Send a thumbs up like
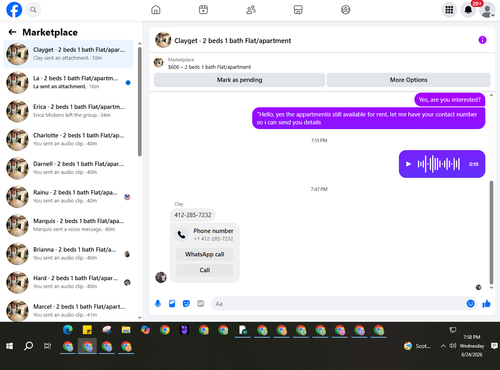500x370 pixels. coord(486,304)
